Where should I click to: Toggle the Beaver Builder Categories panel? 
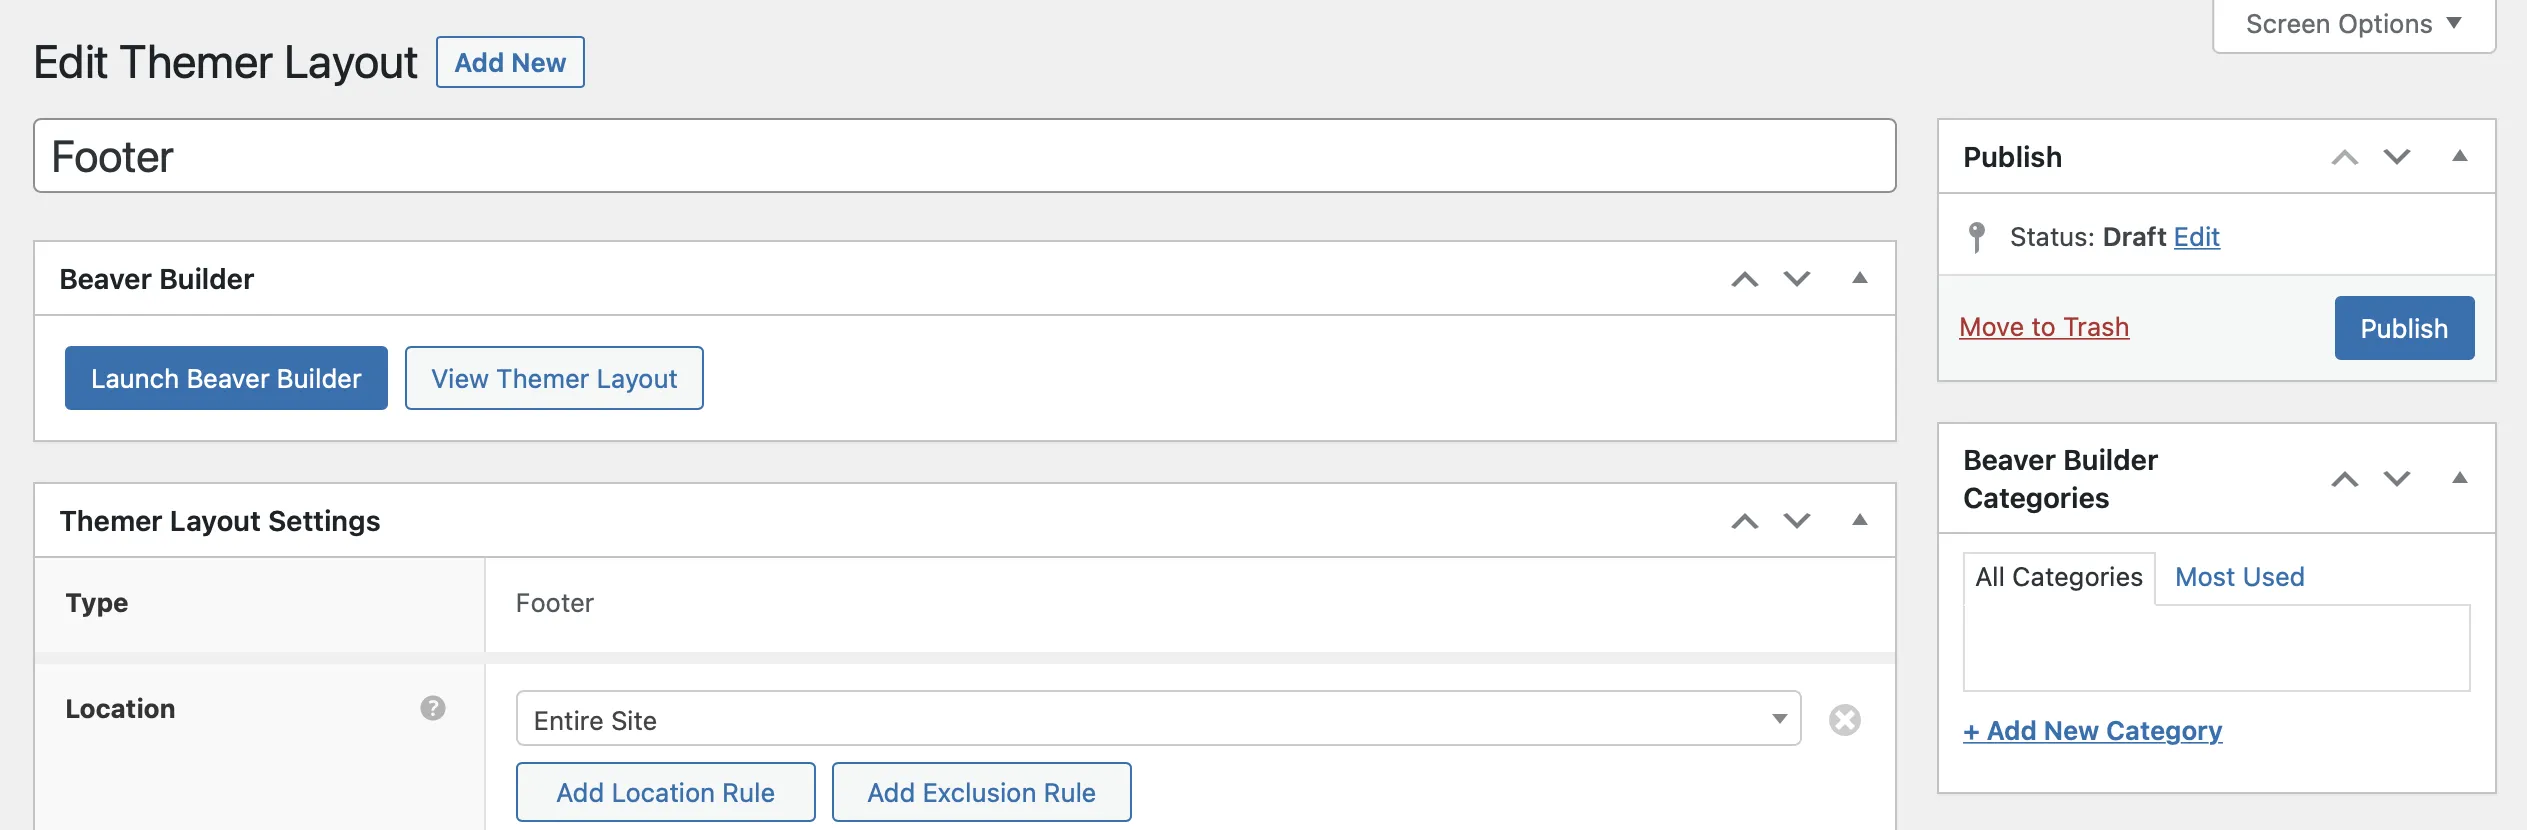click(2459, 478)
